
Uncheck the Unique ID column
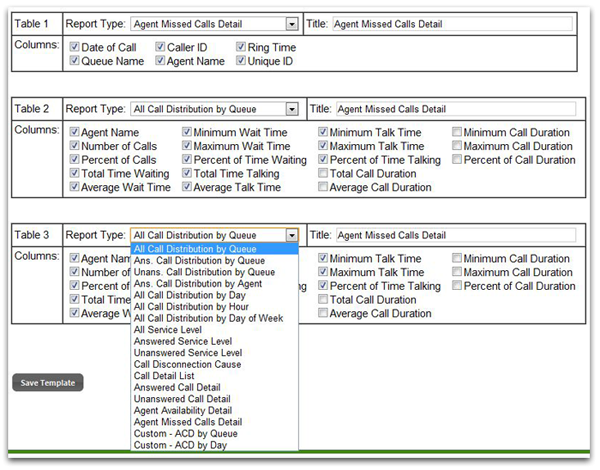click(242, 61)
